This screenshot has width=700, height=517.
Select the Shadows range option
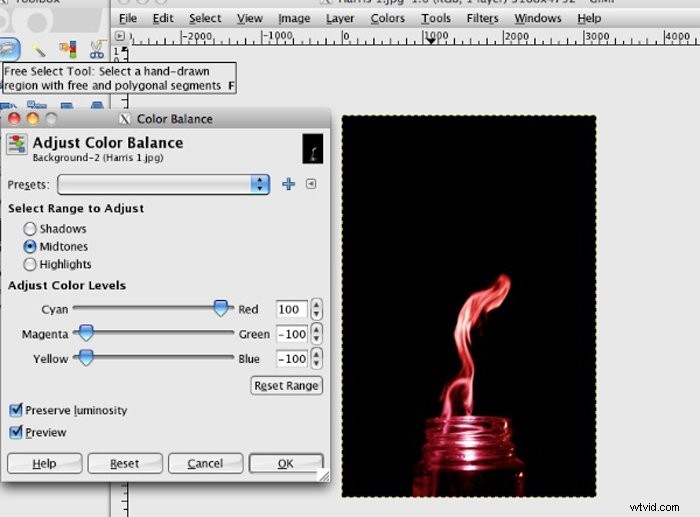click(30, 229)
